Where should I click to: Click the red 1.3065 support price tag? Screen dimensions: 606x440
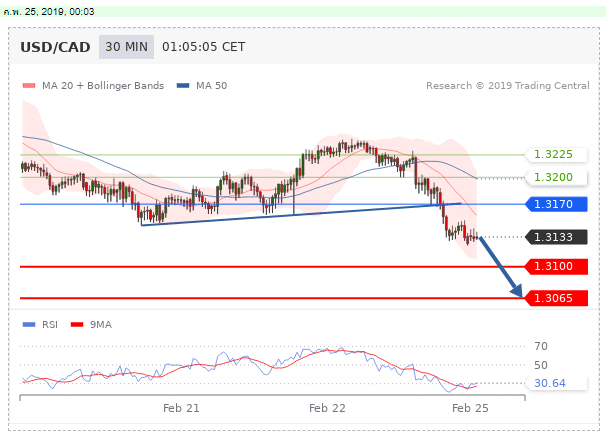(x=556, y=298)
